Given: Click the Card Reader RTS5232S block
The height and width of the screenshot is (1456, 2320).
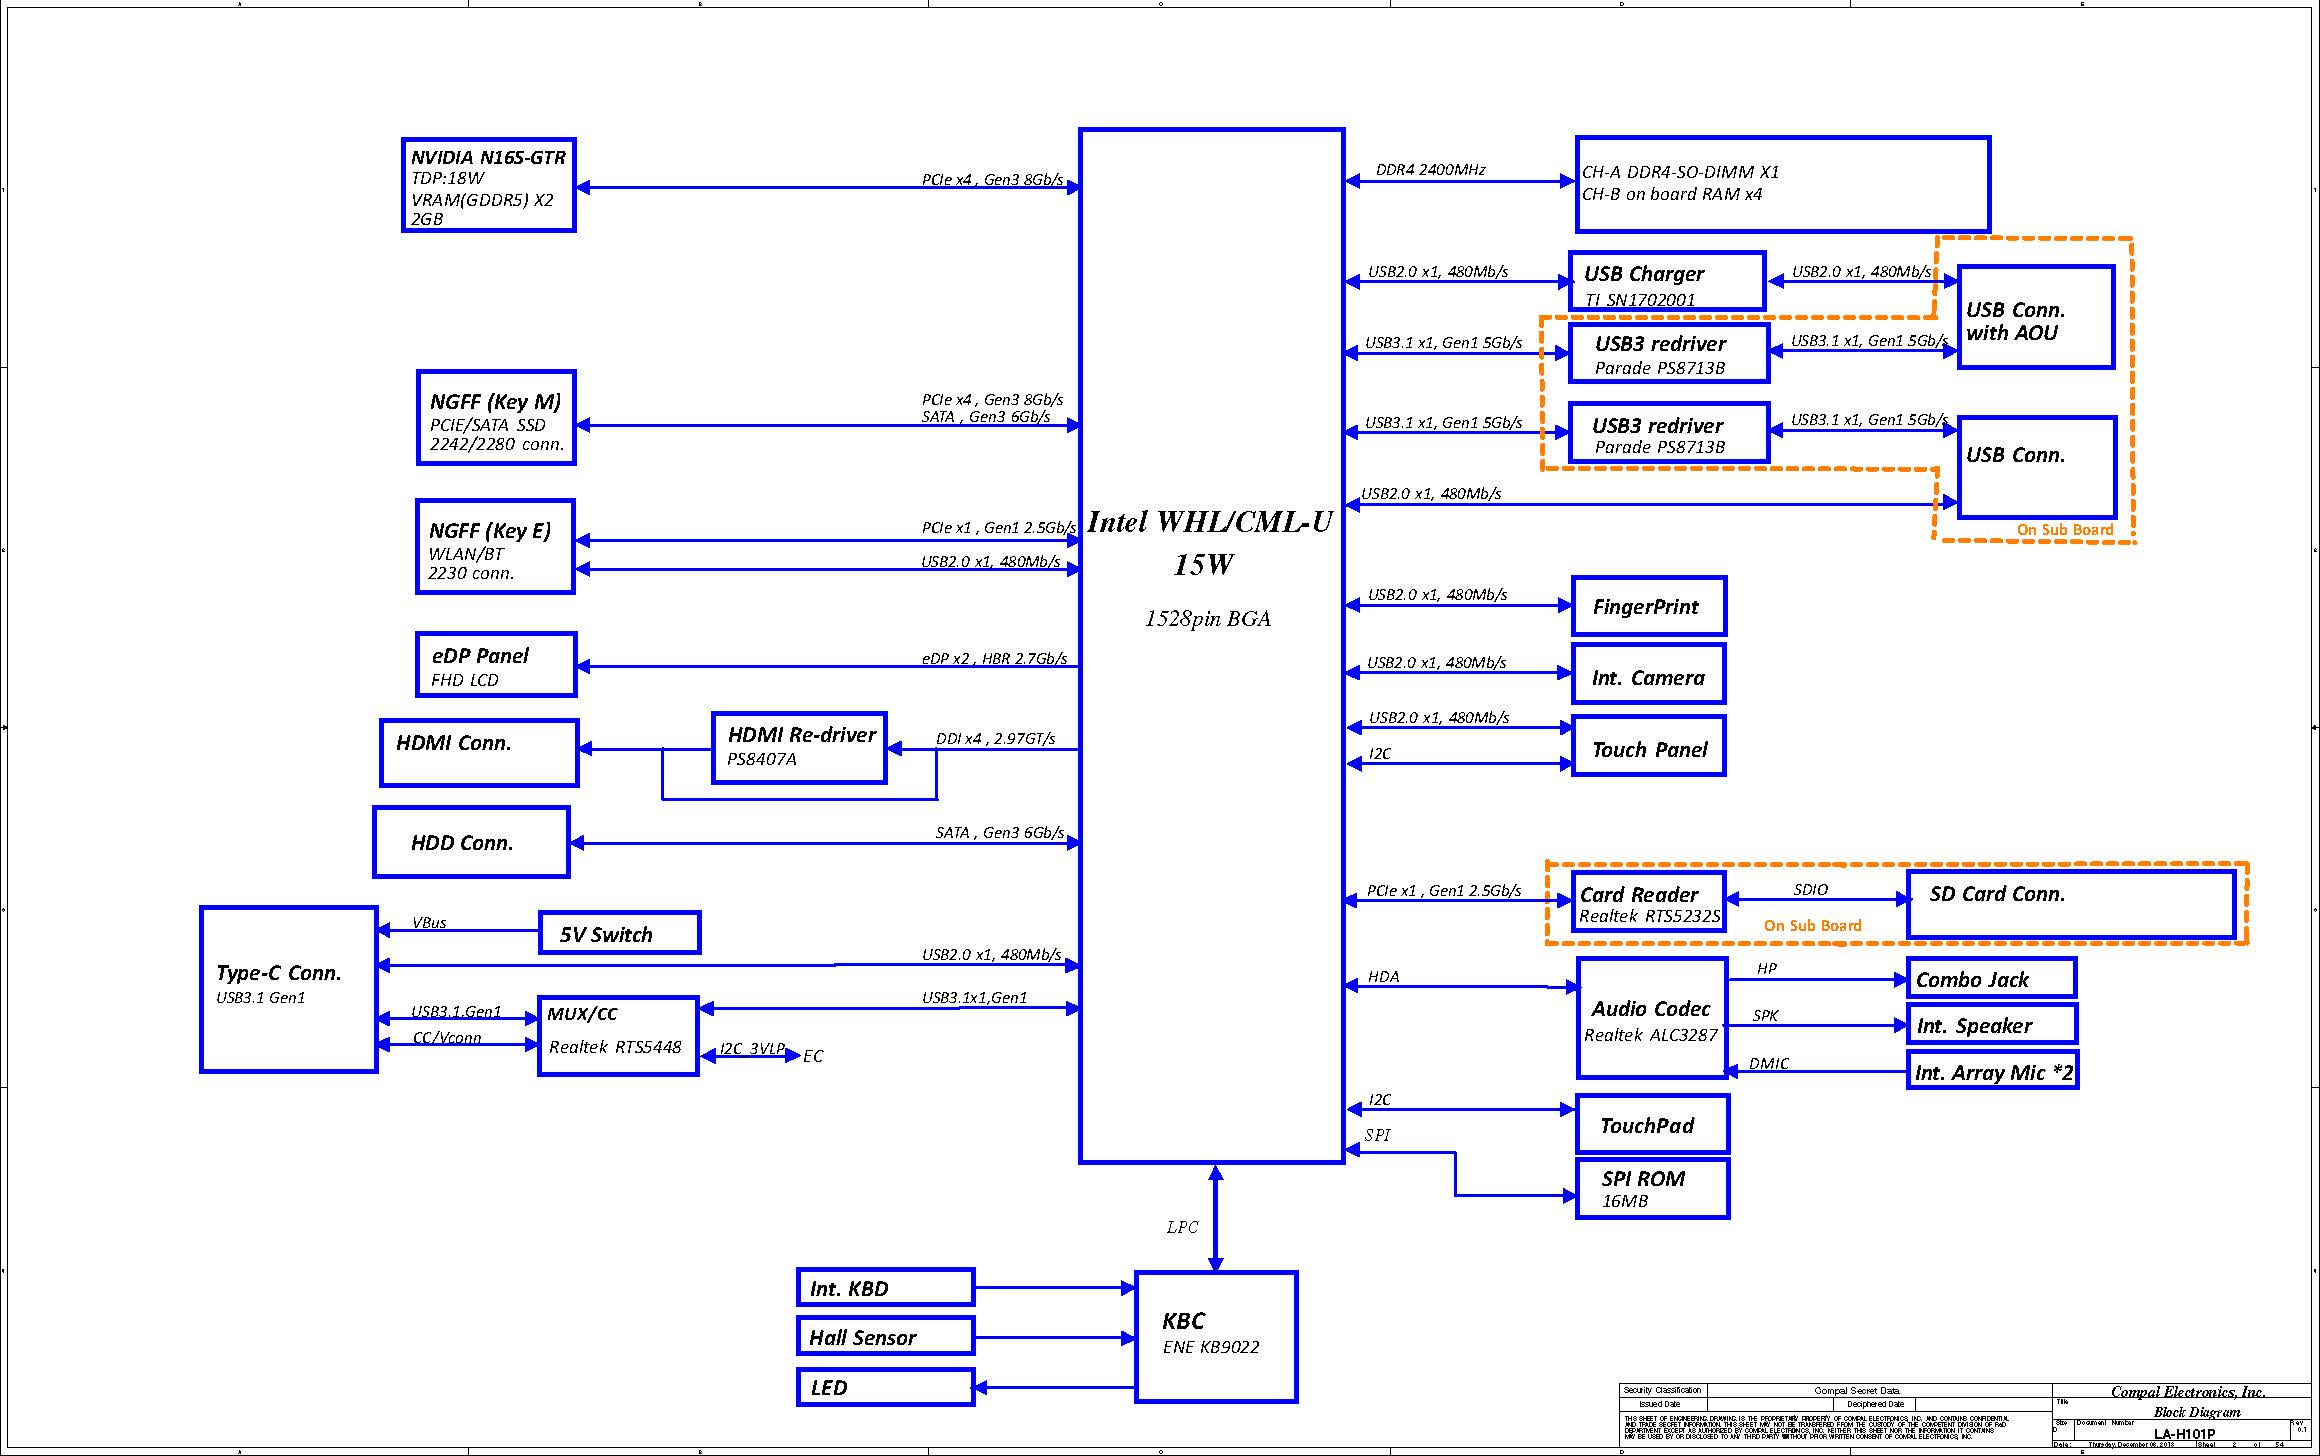Looking at the screenshot, I should 1648,902.
